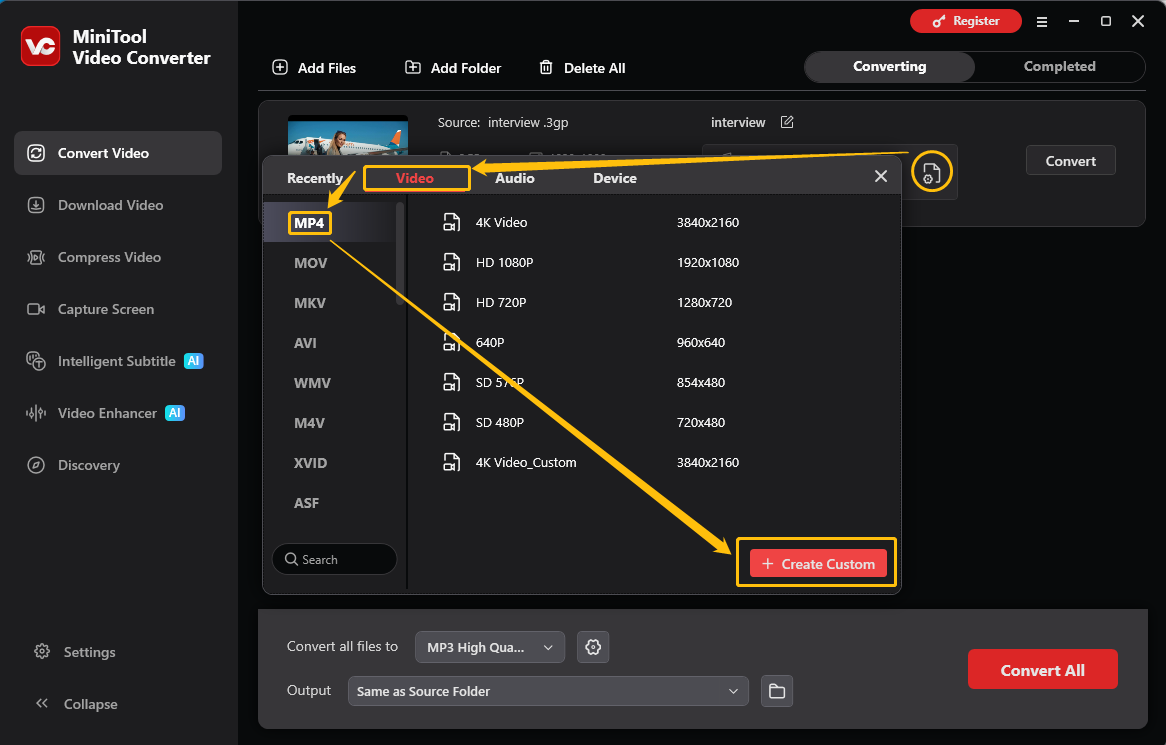Select MKV format
The height and width of the screenshot is (745, 1166).
pos(309,303)
